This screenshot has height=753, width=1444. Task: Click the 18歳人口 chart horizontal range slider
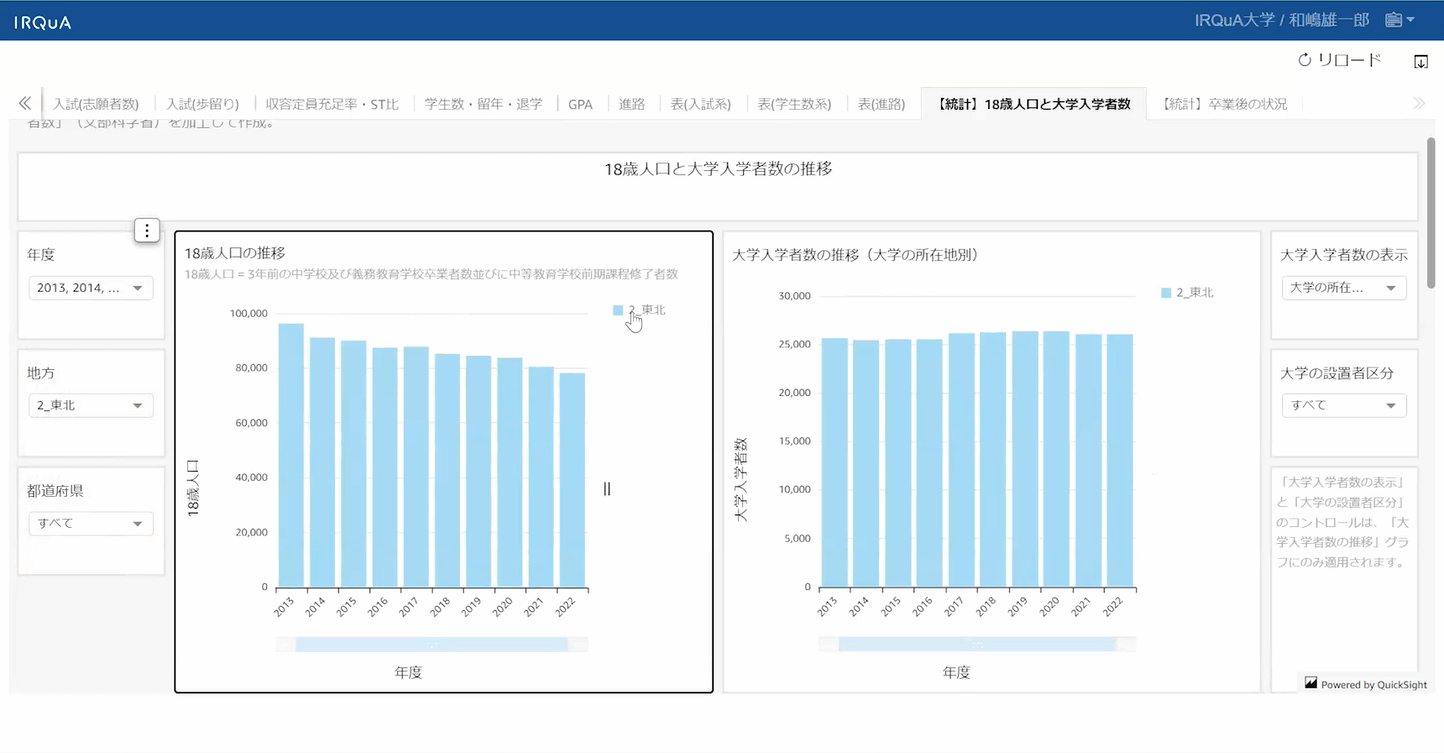(x=431, y=644)
